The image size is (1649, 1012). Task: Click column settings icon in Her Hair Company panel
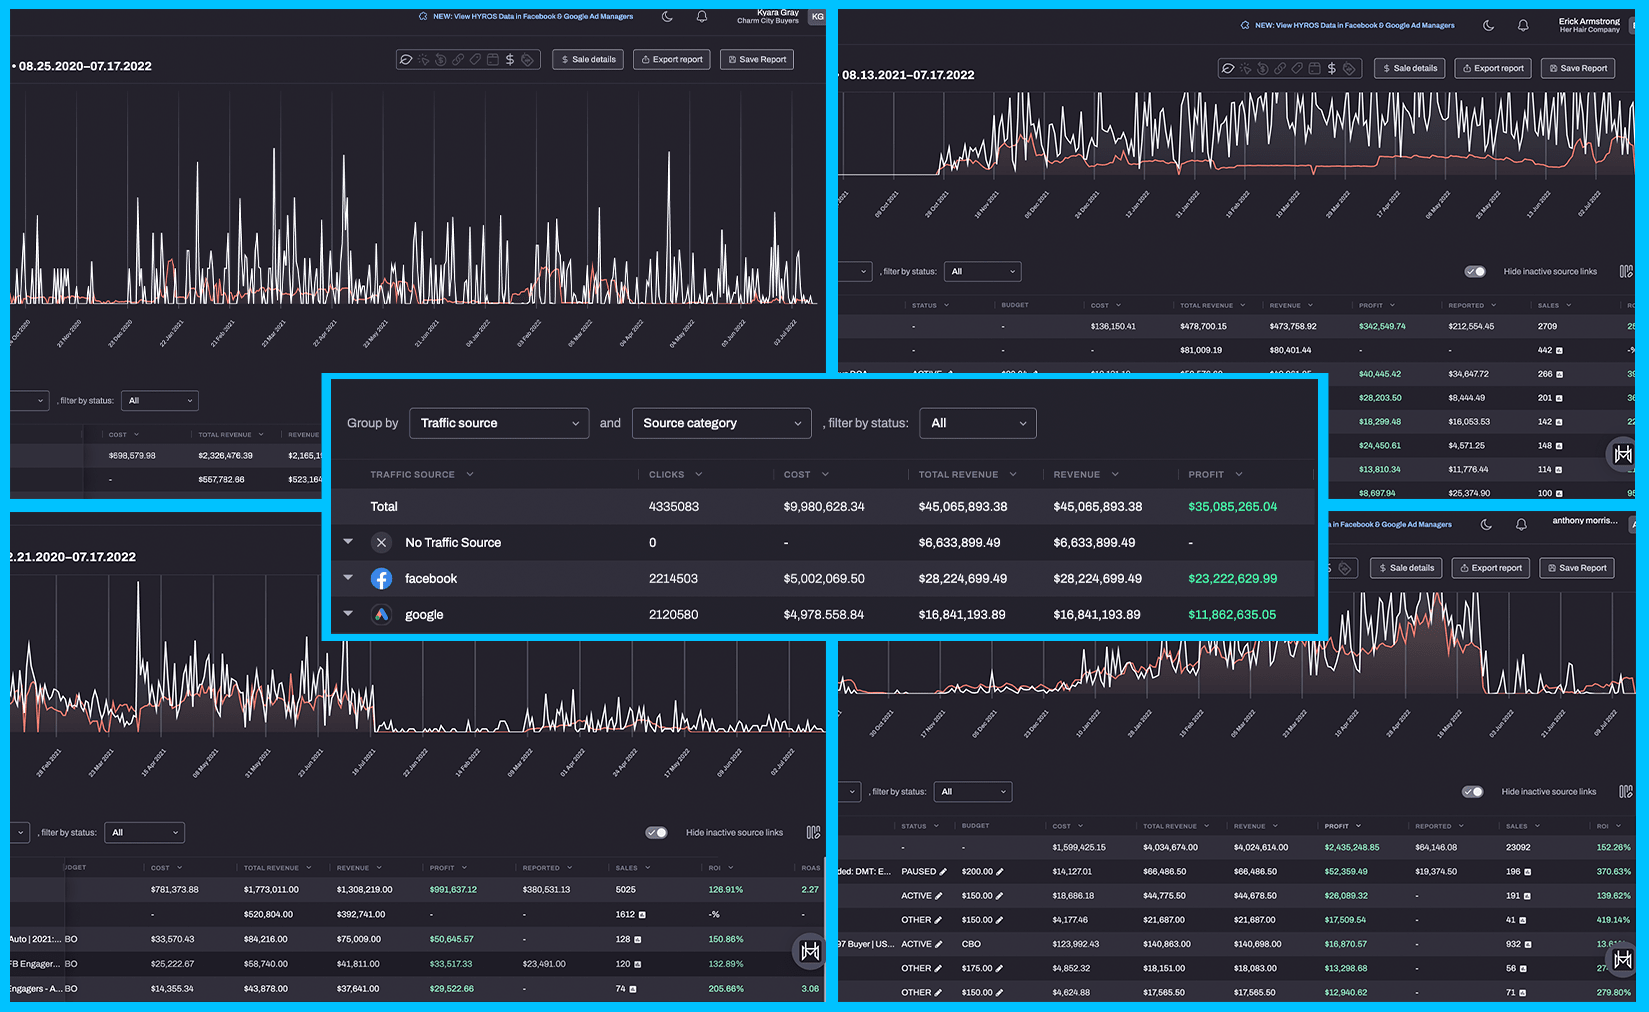point(1626,272)
